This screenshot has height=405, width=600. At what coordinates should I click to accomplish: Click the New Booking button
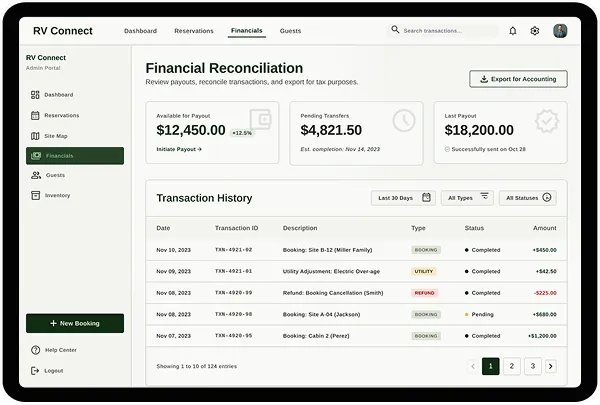pyautogui.click(x=75, y=323)
